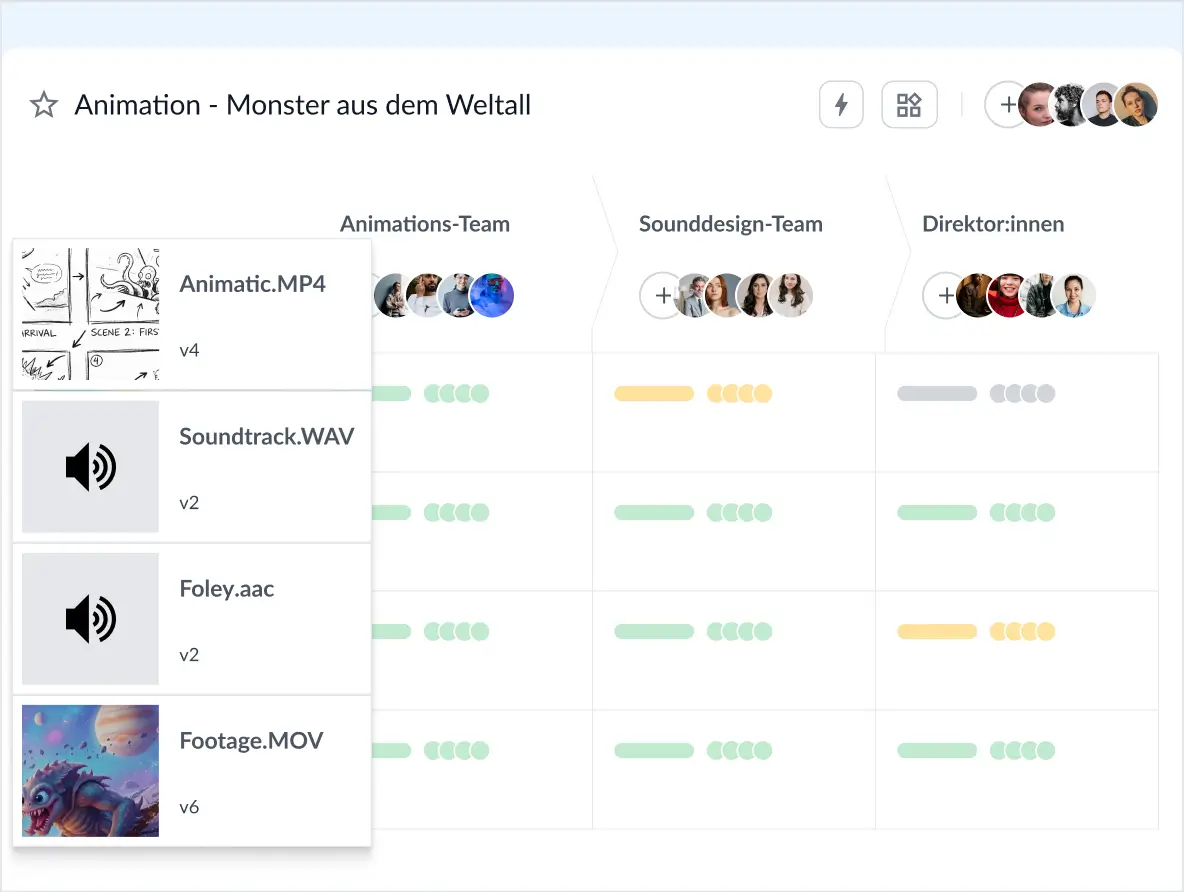Select the Sounddesign-Team stage header
1184x892 pixels.
(x=731, y=224)
